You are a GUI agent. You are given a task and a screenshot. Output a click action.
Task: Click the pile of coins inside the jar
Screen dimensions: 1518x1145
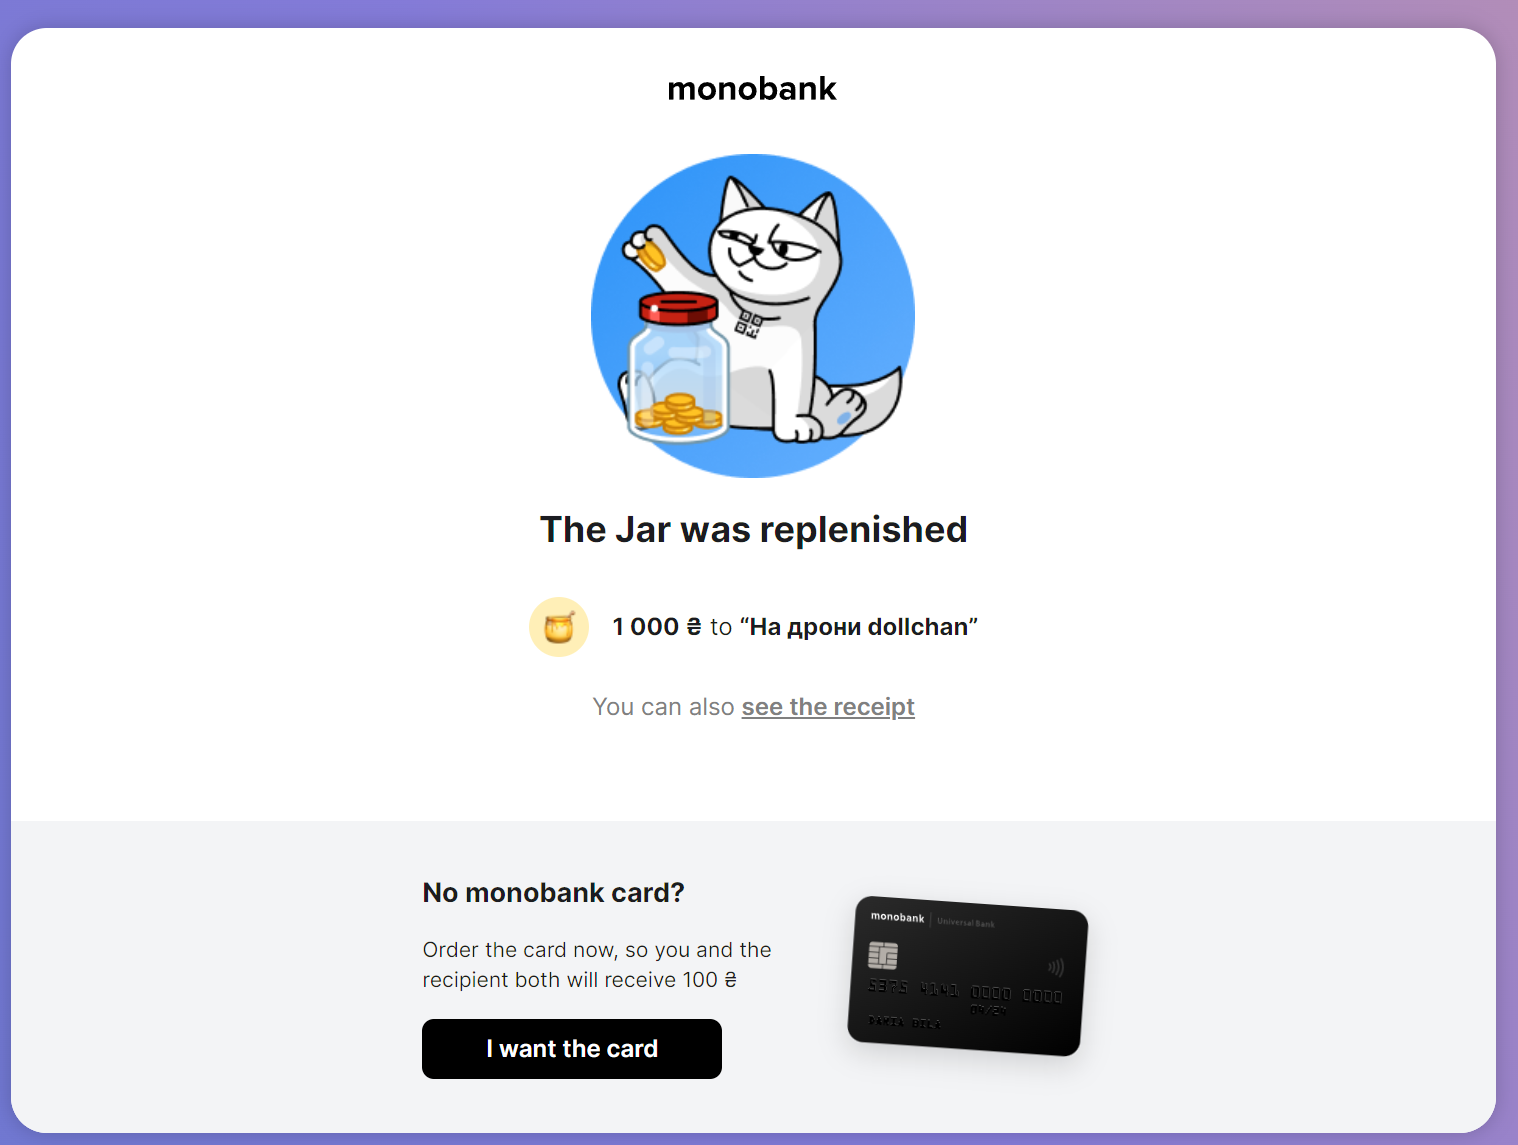679,414
